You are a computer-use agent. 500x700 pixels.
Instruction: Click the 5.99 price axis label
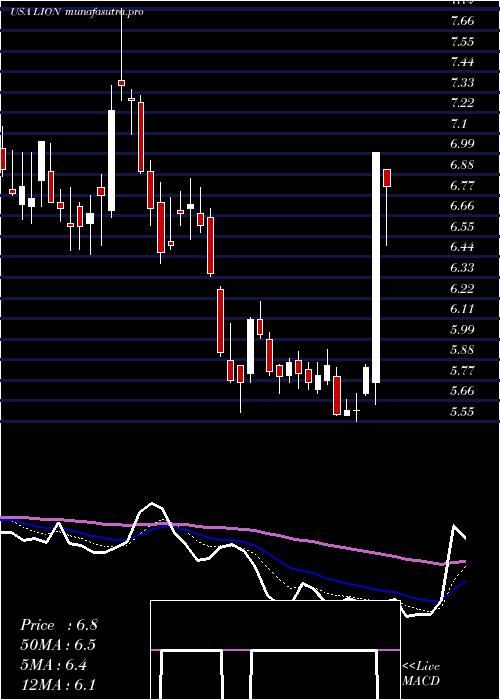click(462, 329)
